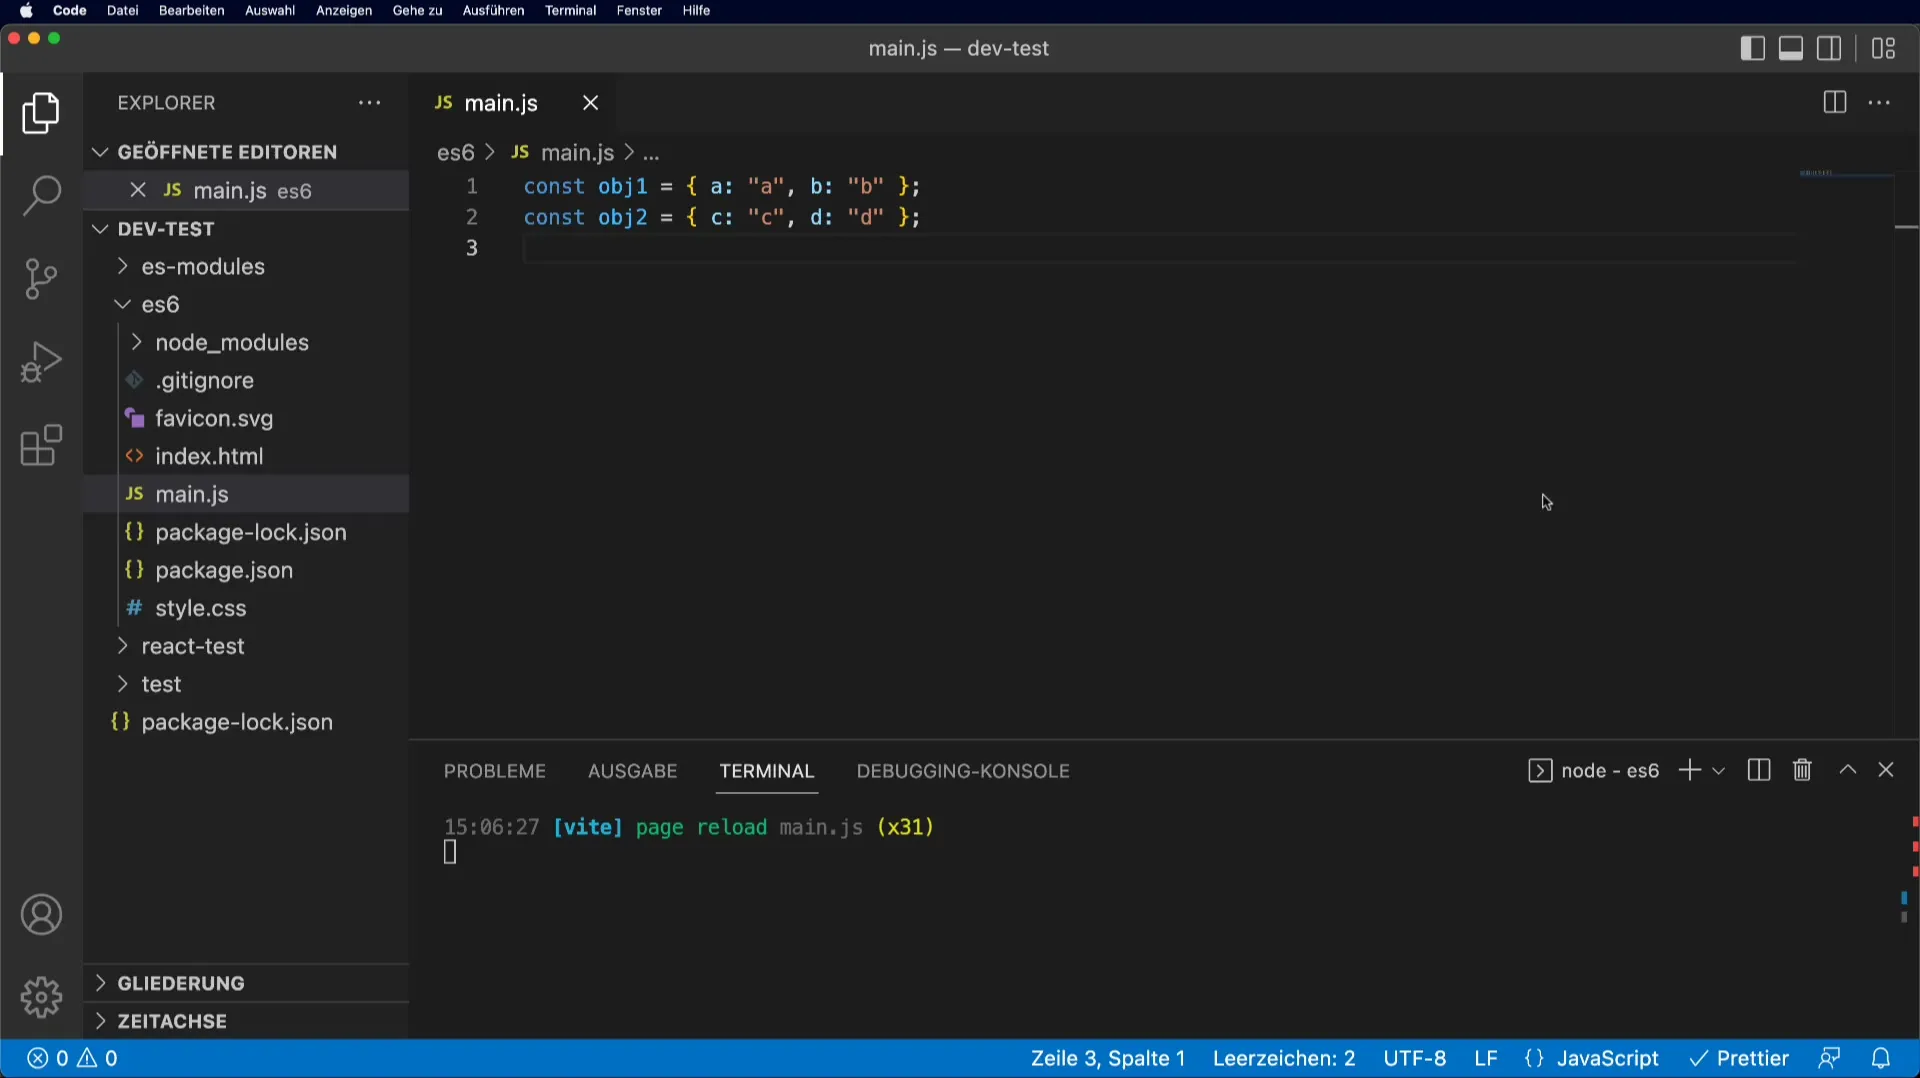Open the Source Control view
This screenshot has height=1078, width=1920.
(x=41, y=279)
